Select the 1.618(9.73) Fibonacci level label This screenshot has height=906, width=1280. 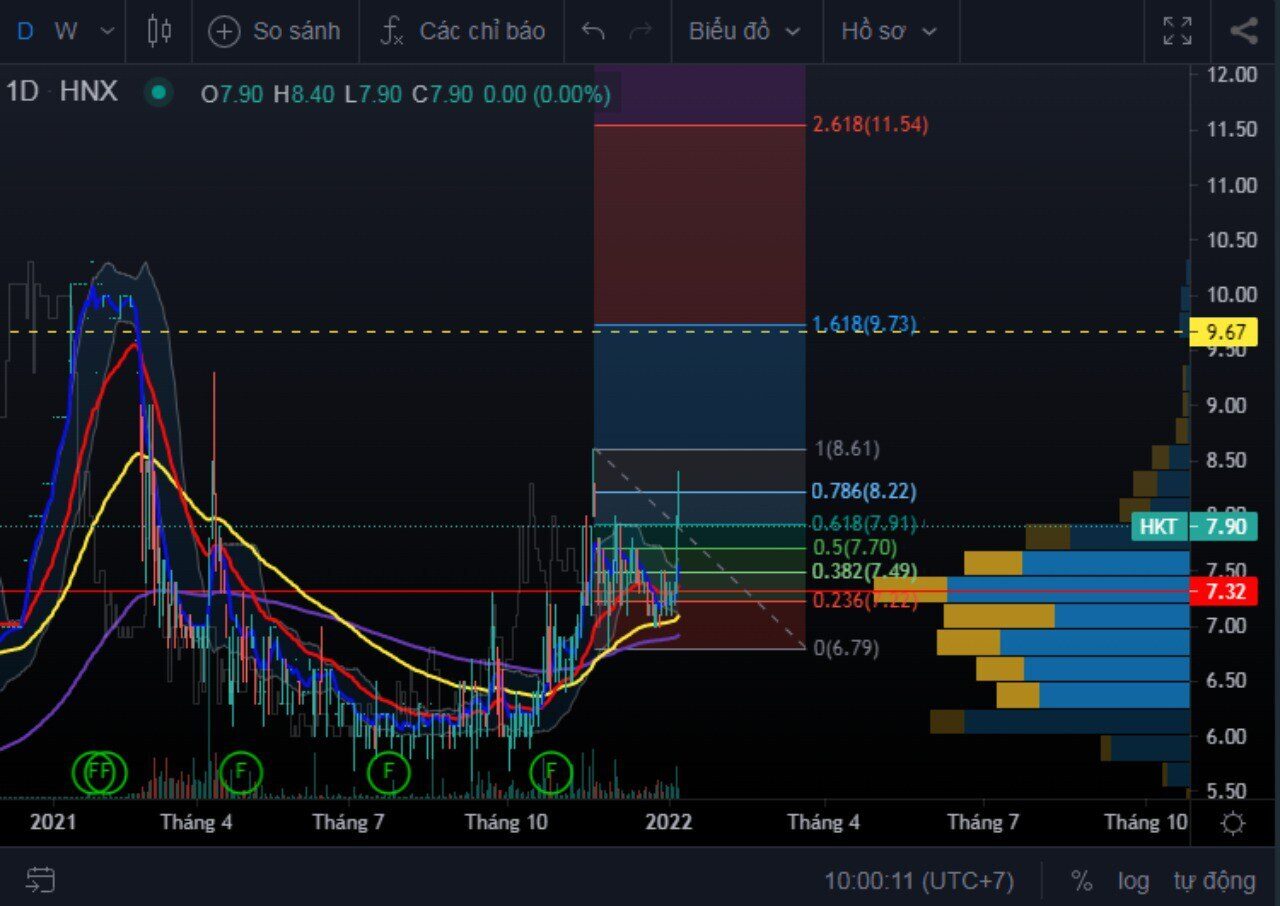tap(864, 324)
